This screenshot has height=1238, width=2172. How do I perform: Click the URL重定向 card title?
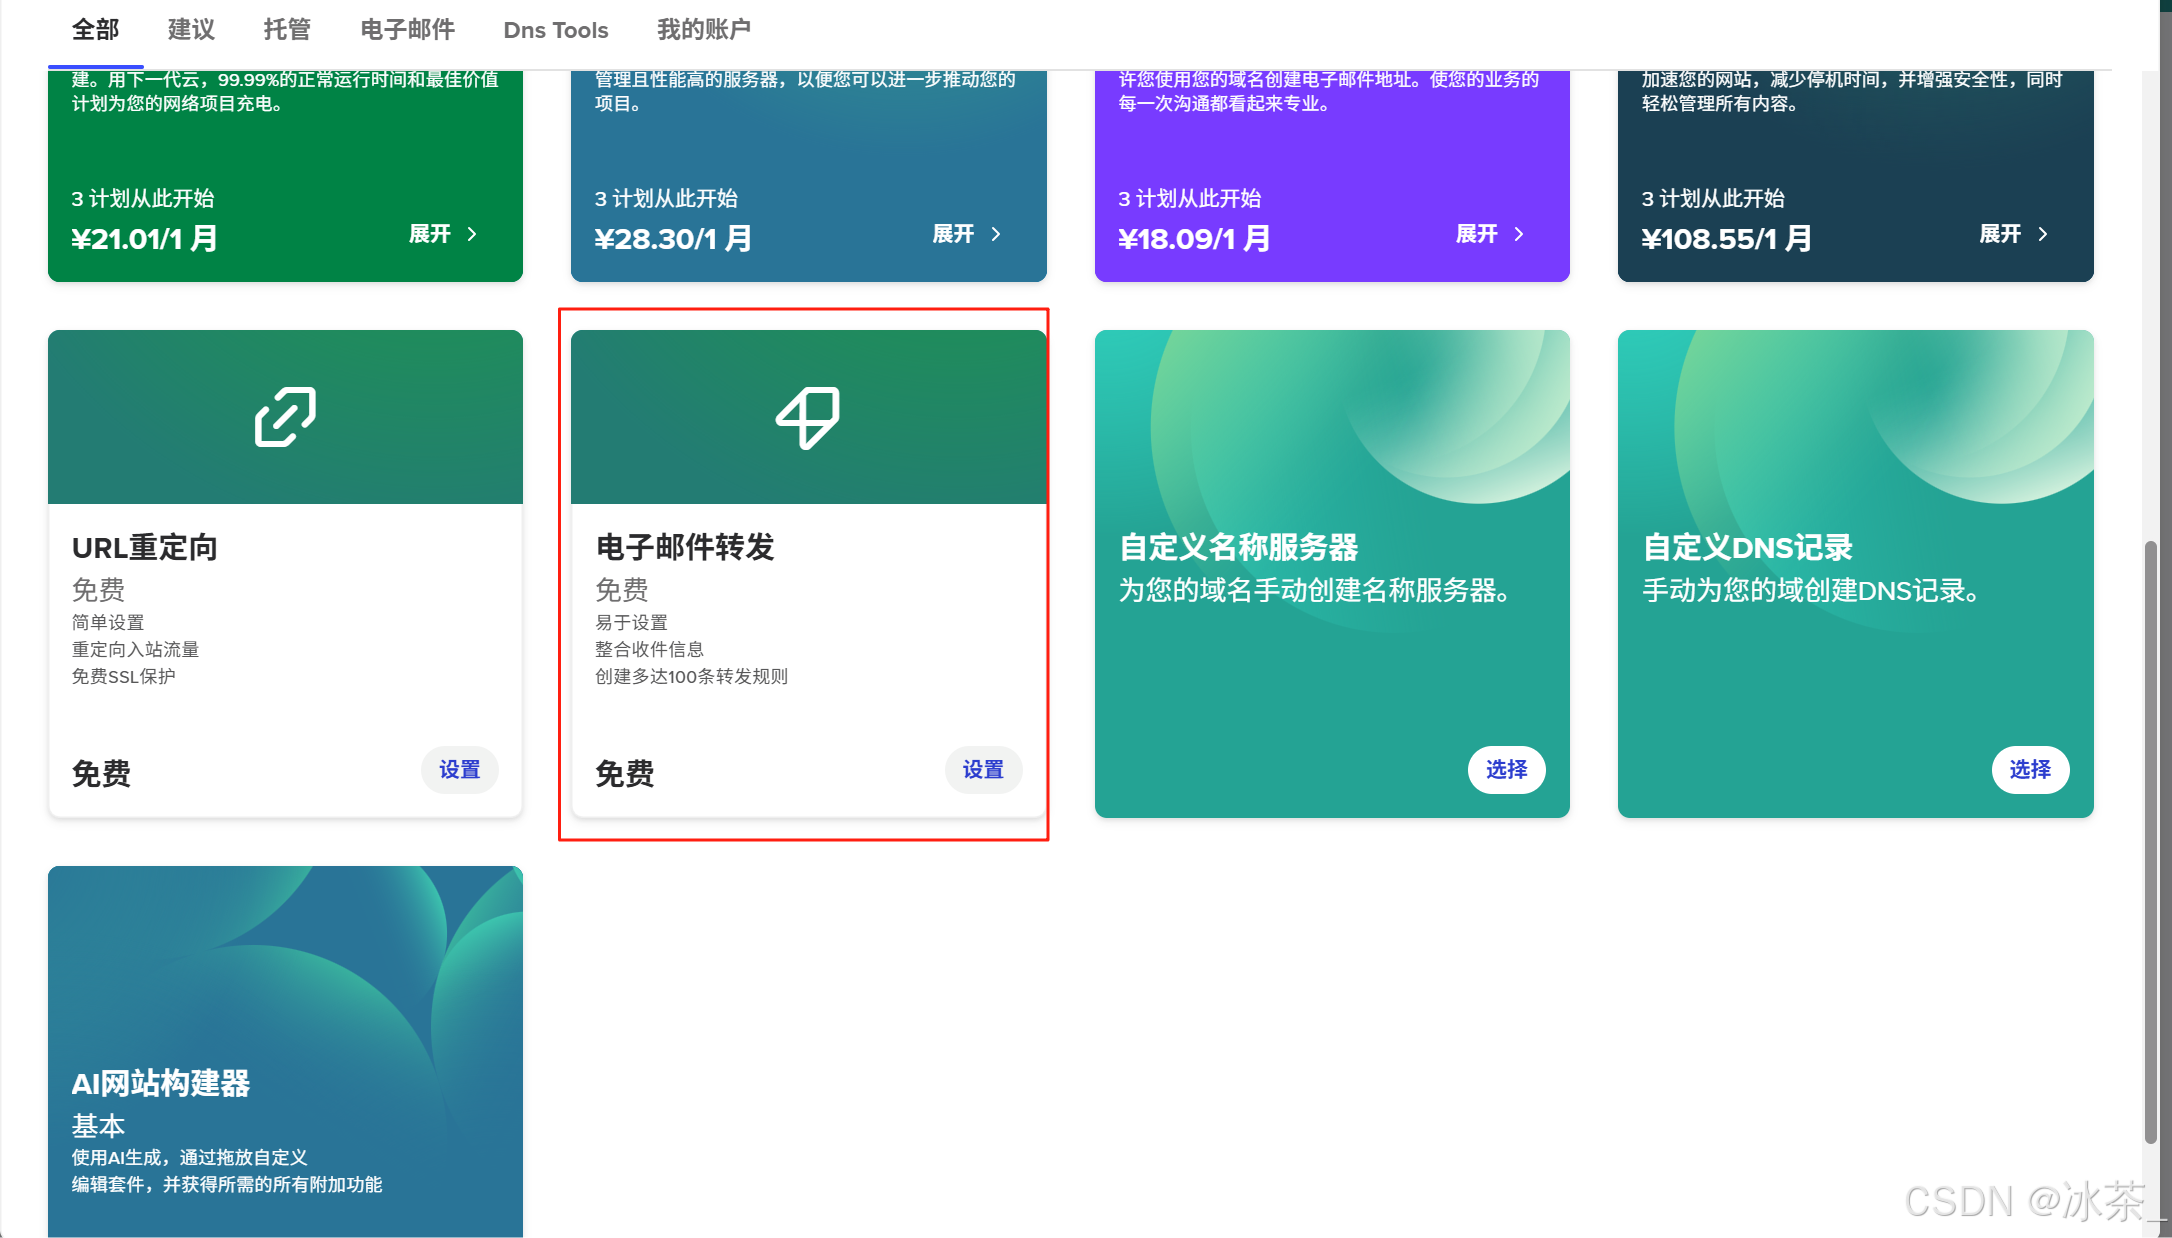point(145,548)
